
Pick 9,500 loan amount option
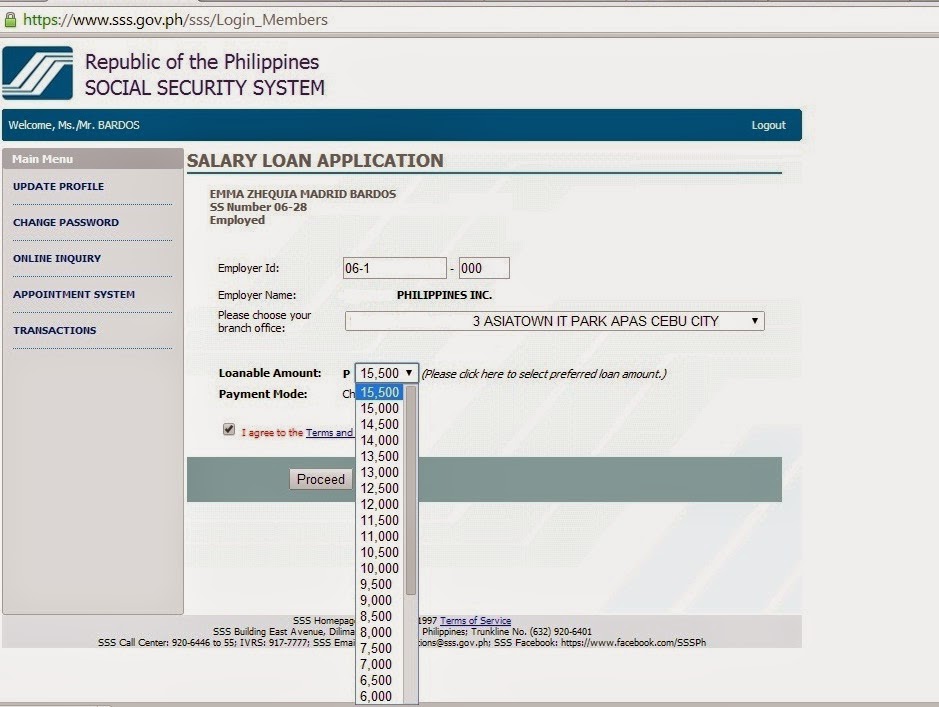point(380,584)
